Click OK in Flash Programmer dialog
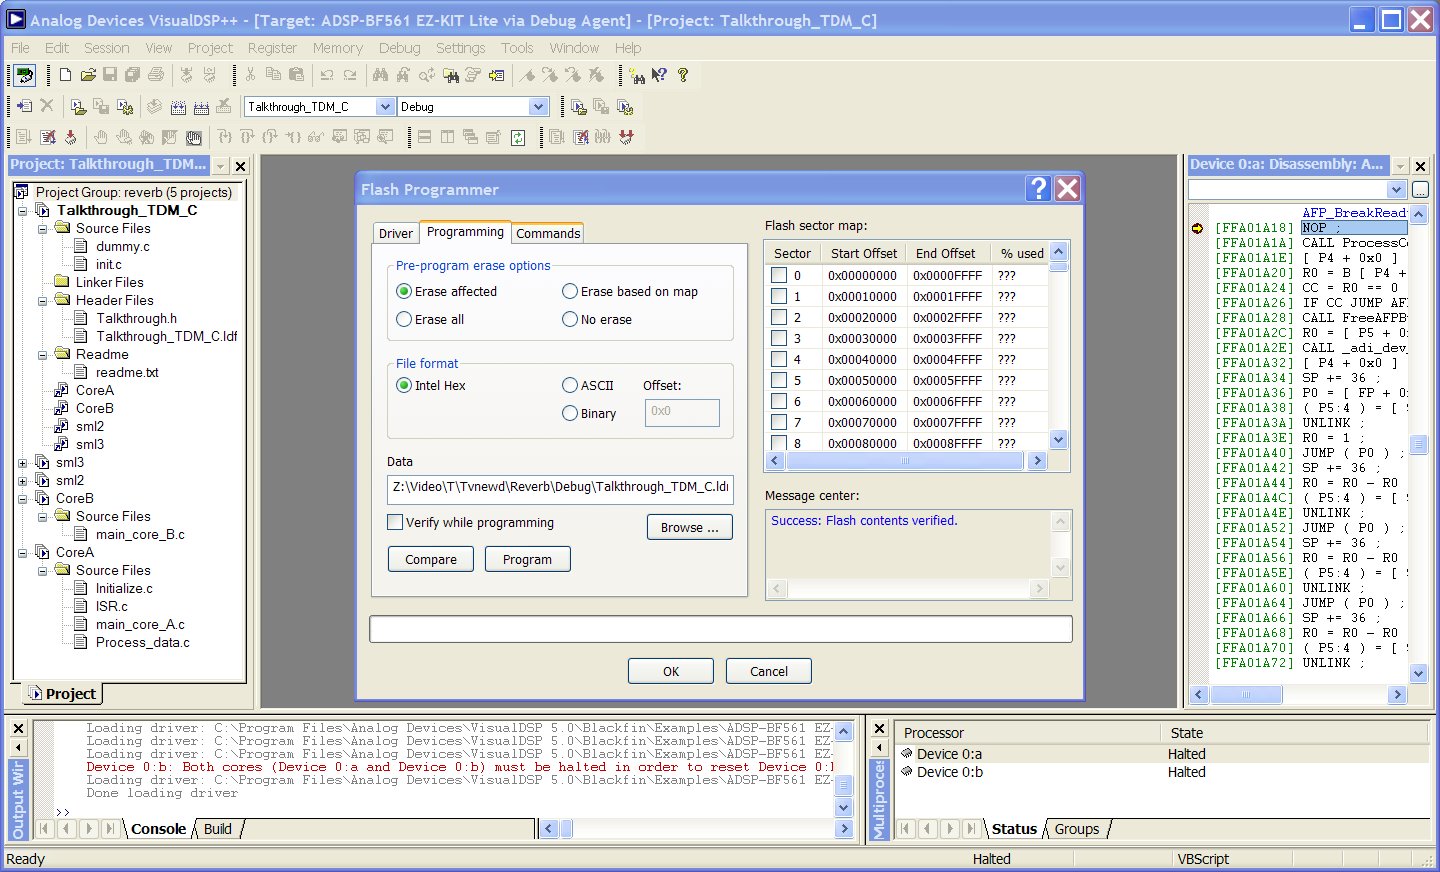This screenshot has width=1440, height=872. point(671,671)
